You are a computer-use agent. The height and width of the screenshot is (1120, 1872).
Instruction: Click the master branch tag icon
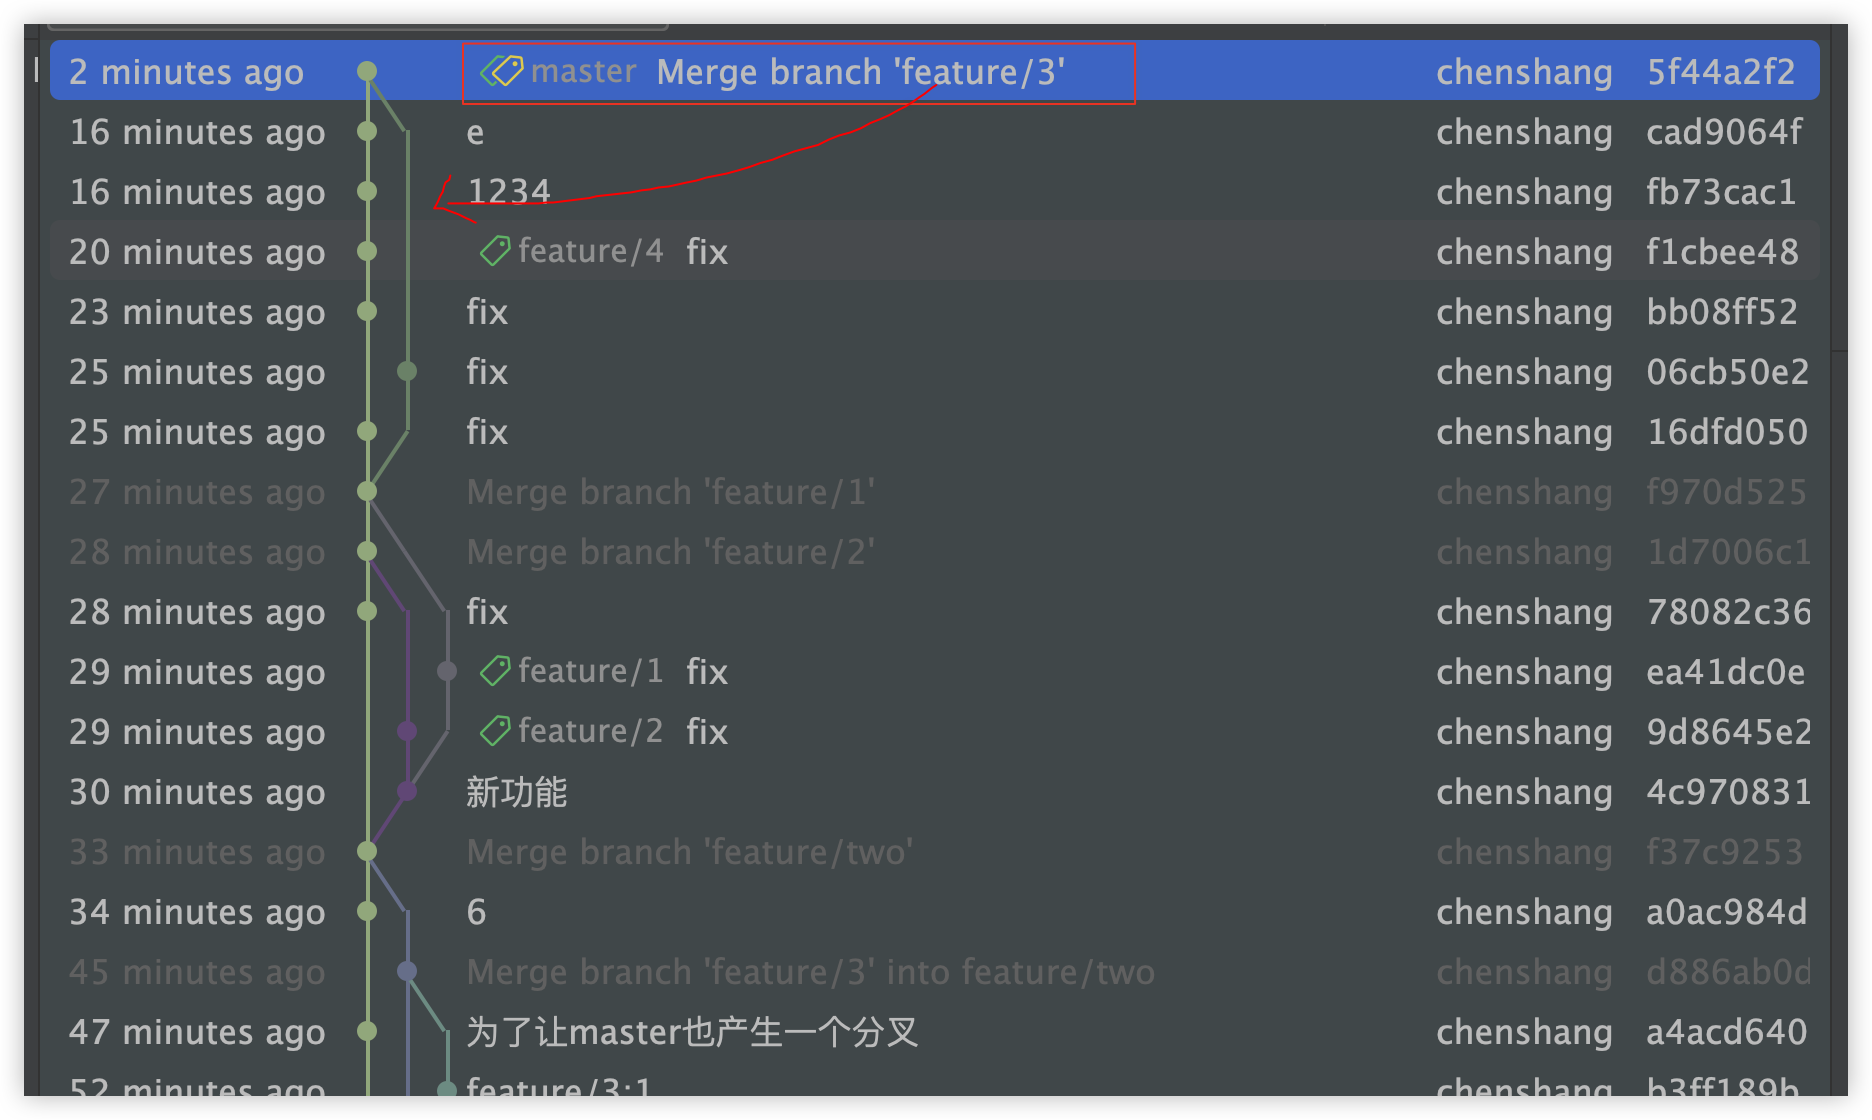point(502,71)
